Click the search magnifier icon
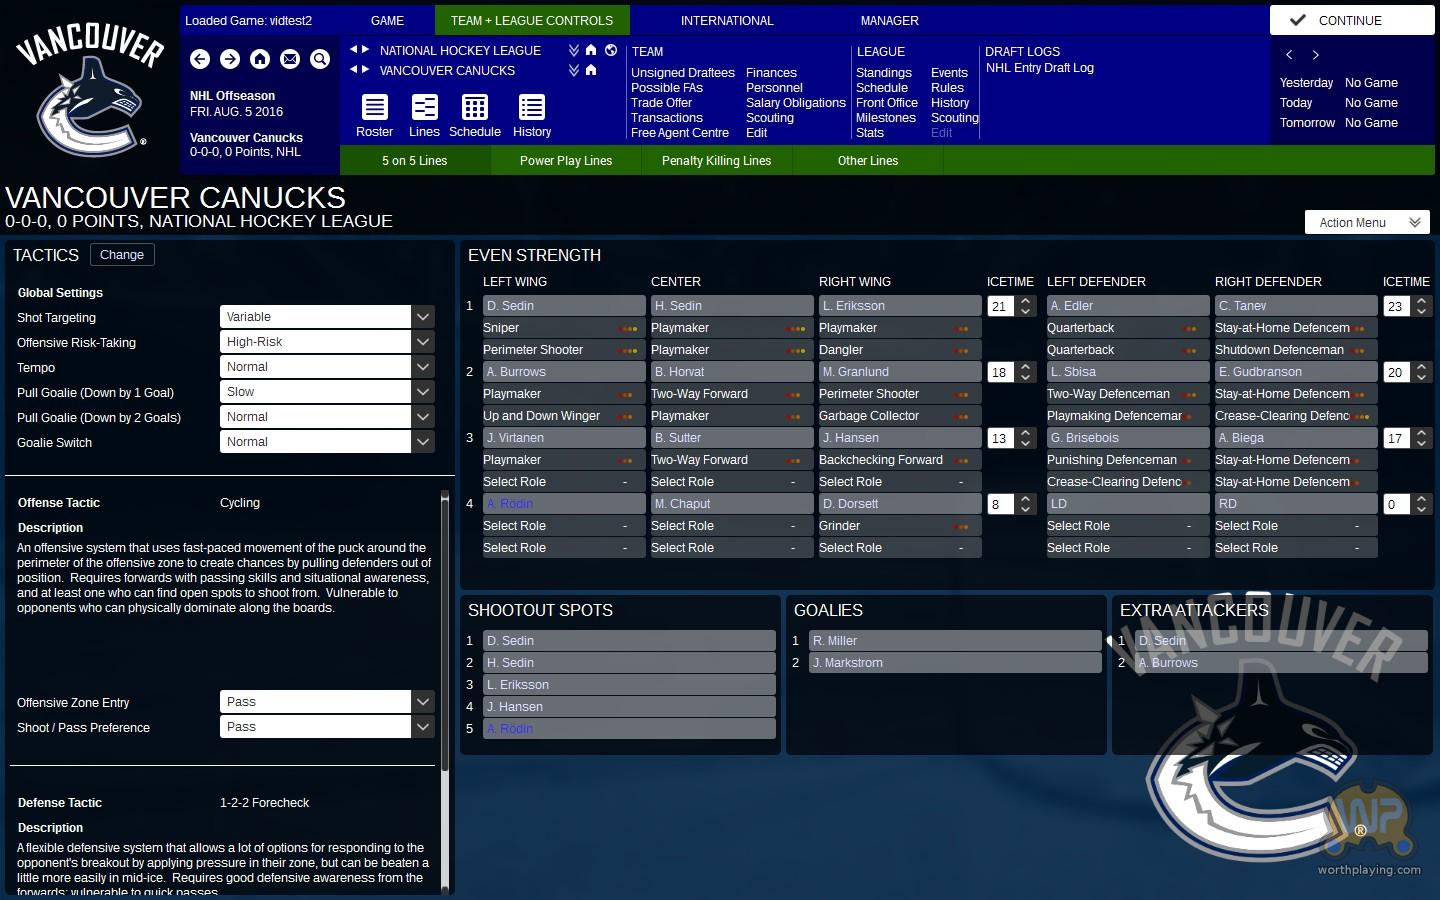Viewport: 1440px width, 900px height. pyautogui.click(x=320, y=60)
